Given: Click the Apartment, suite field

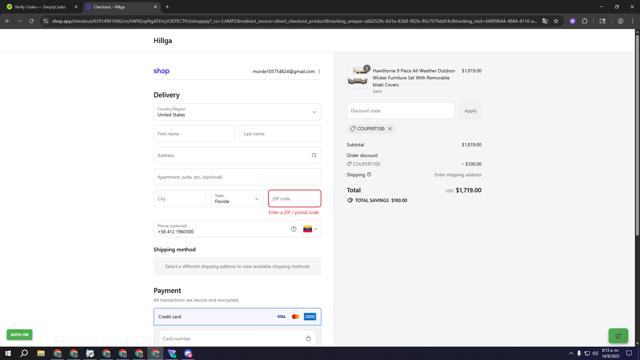Looking at the screenshot, I should click(237, 177).
